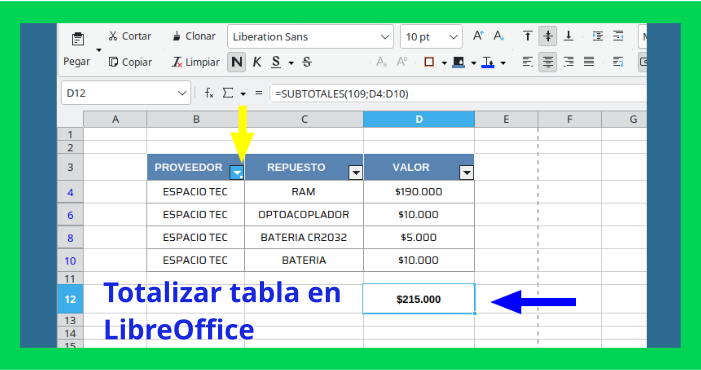This screenshot has height=370, width=701.
Task: Select row 12 header
Action: [x=70, y=299]
